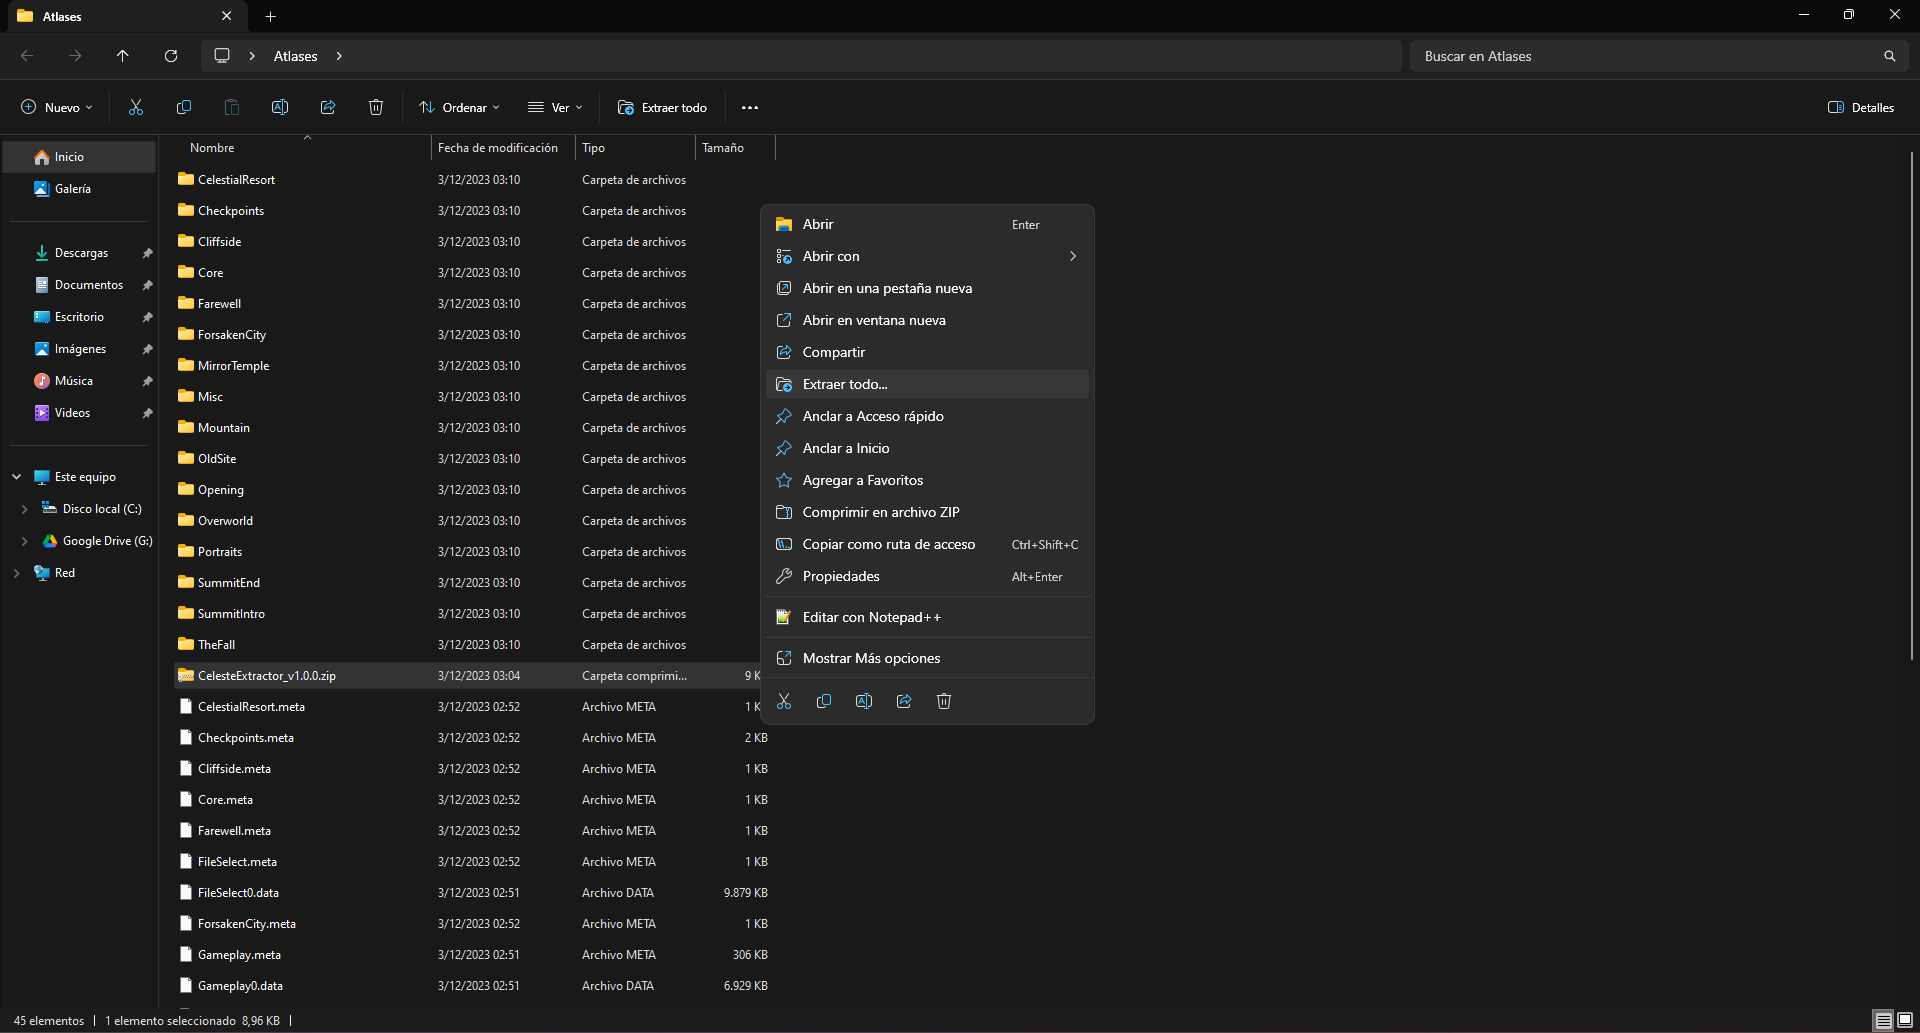Click the Rename icon in the toolbar

[x=280, y=107]
